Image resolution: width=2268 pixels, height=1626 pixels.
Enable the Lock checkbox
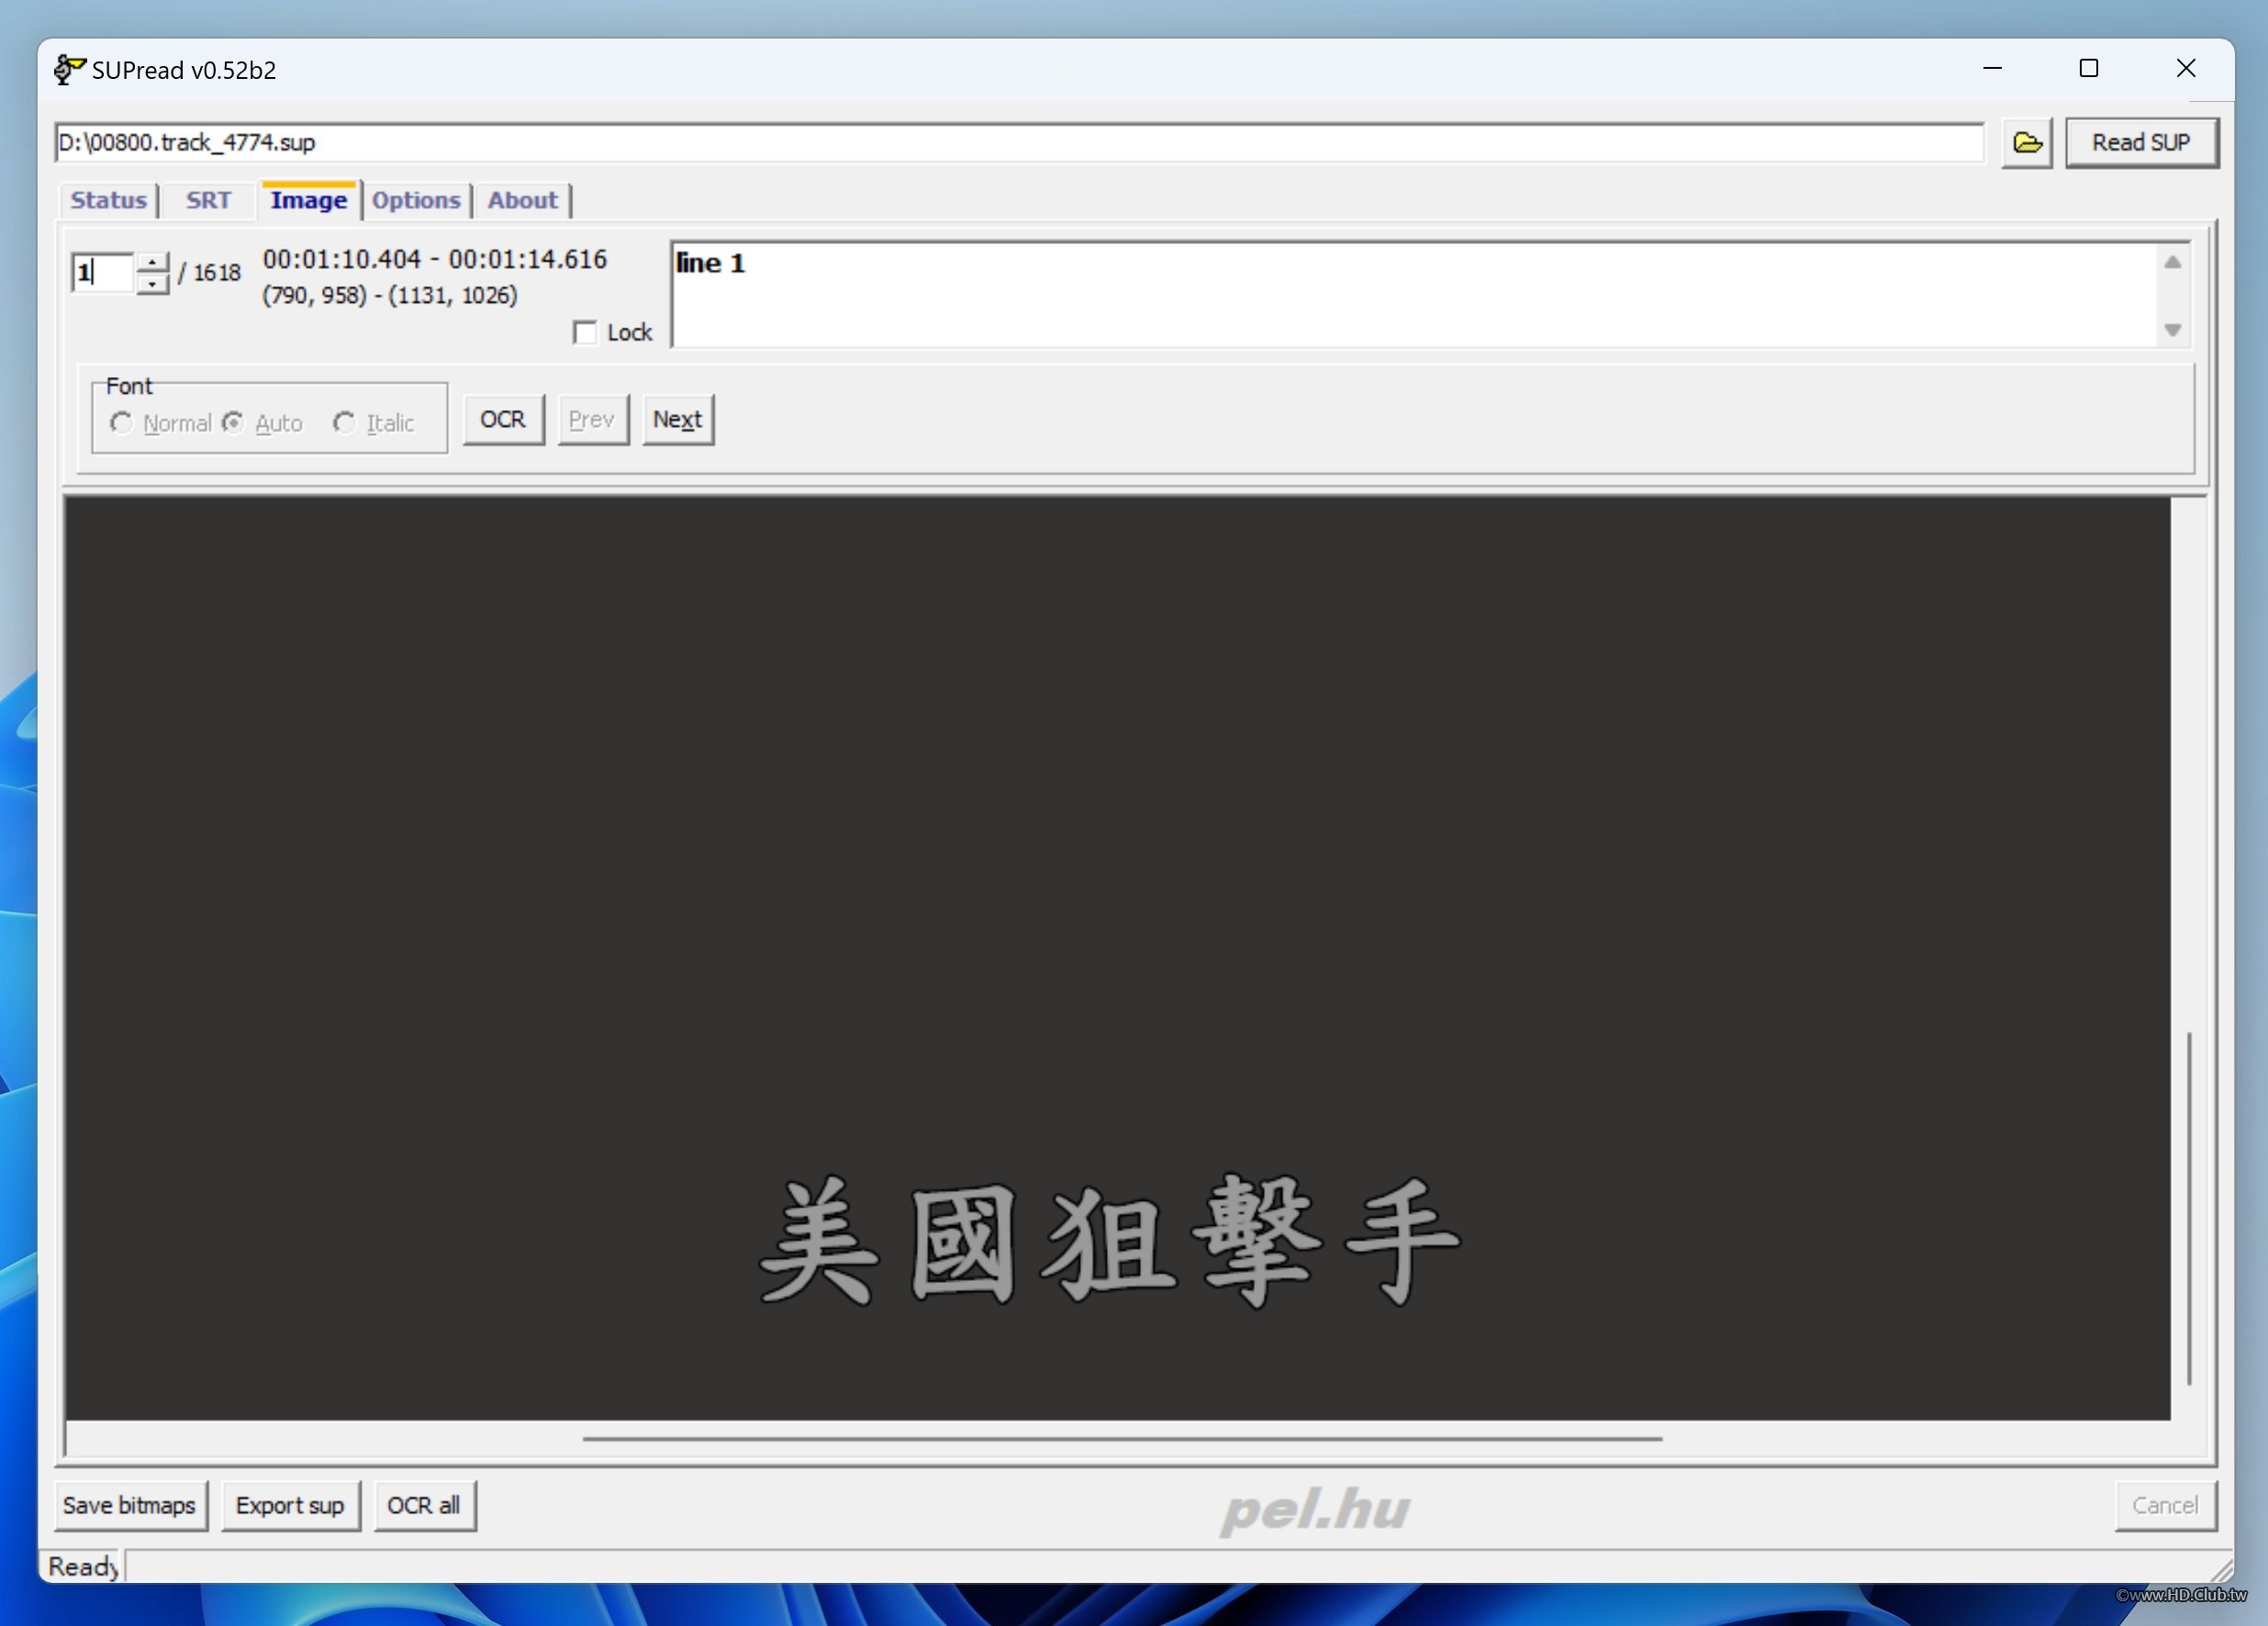point(585,332)
